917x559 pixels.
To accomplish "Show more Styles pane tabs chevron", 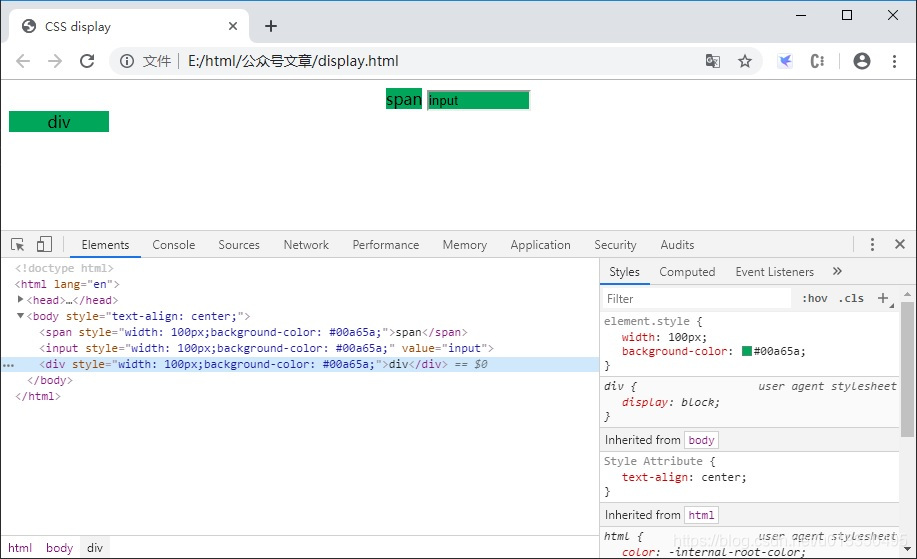I will pos(837,271).
